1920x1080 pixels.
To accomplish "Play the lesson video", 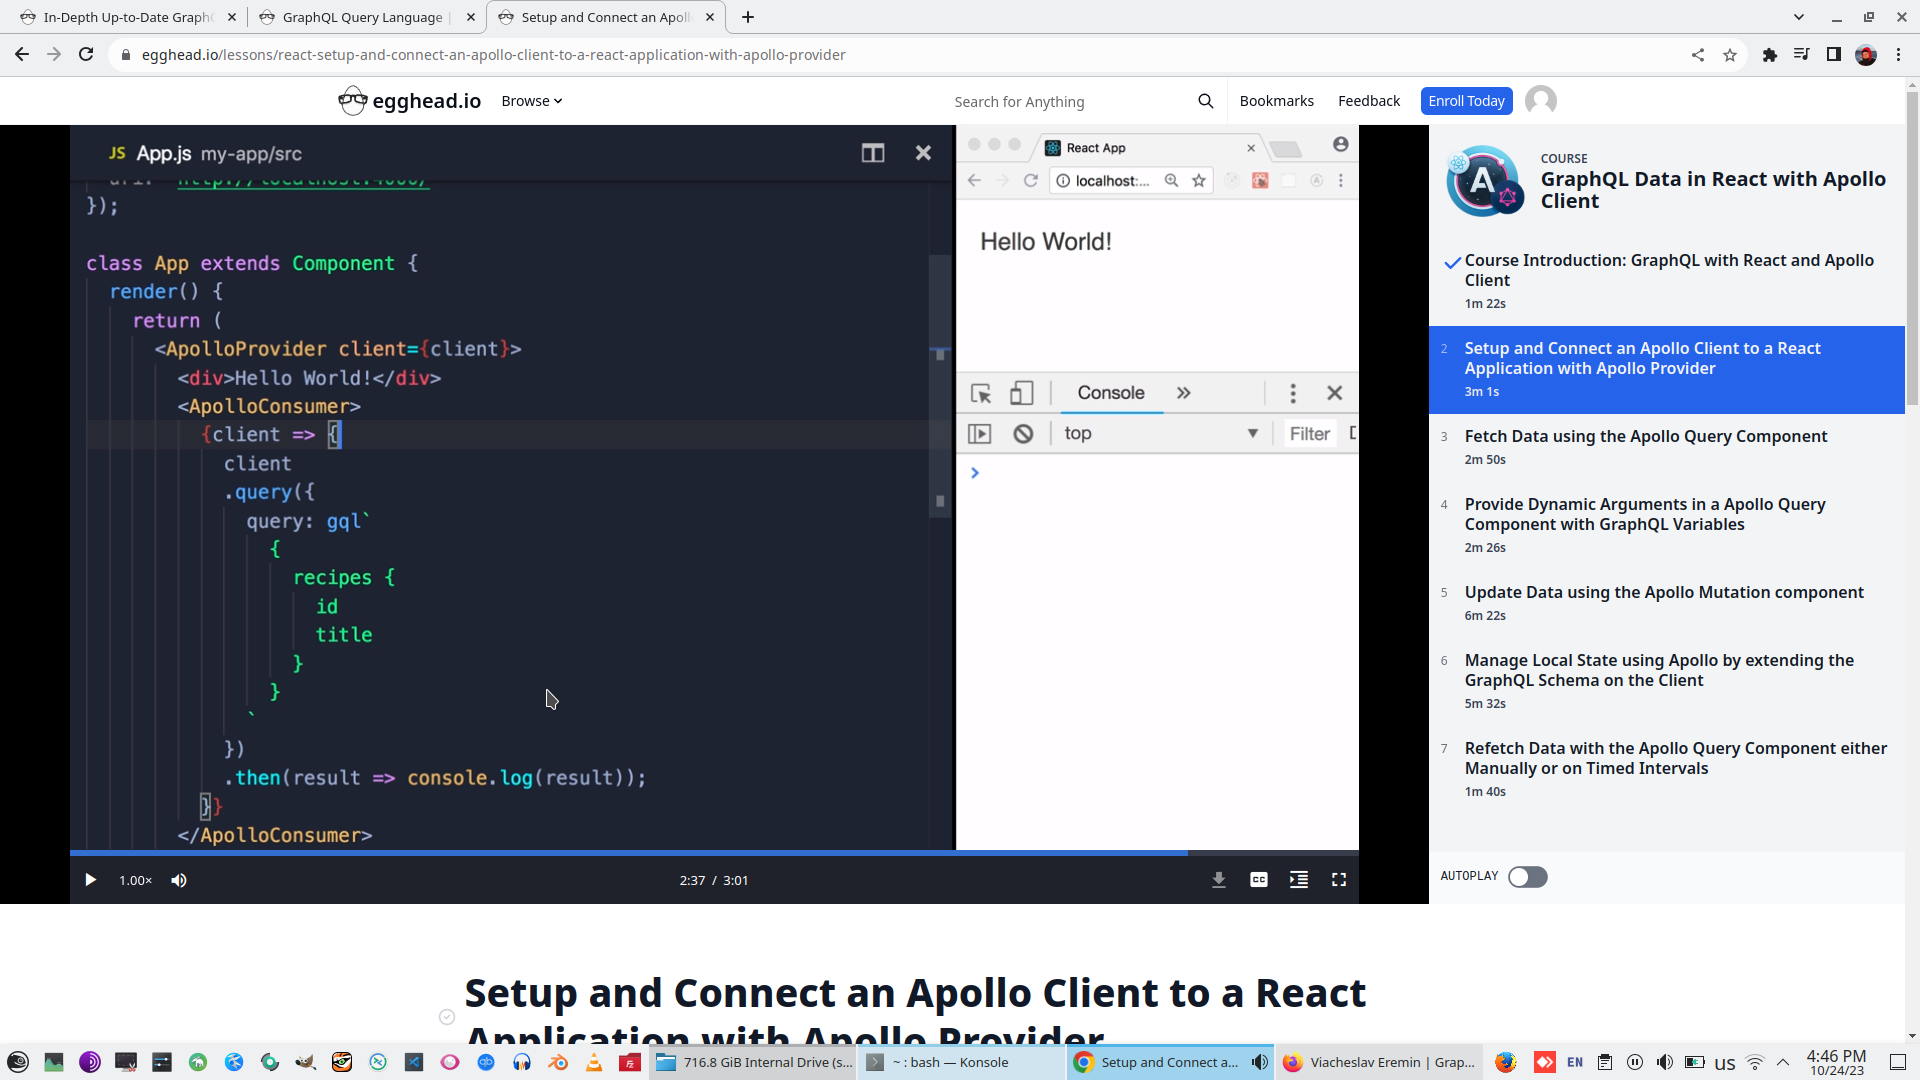I will pyautogui.click(x=90, y=880).
